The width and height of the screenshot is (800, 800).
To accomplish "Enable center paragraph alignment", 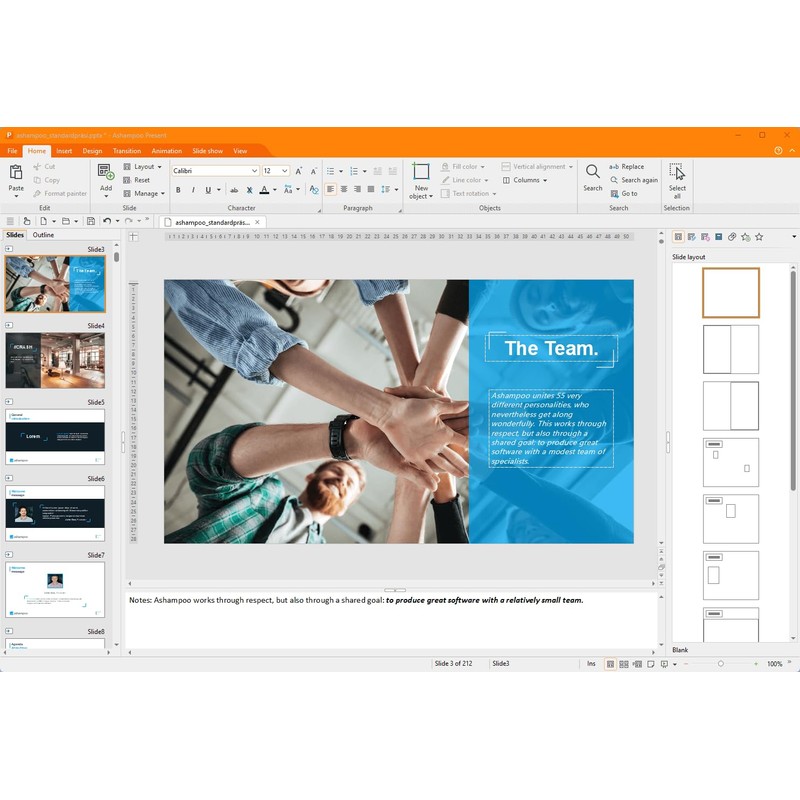I will point(344,189).
